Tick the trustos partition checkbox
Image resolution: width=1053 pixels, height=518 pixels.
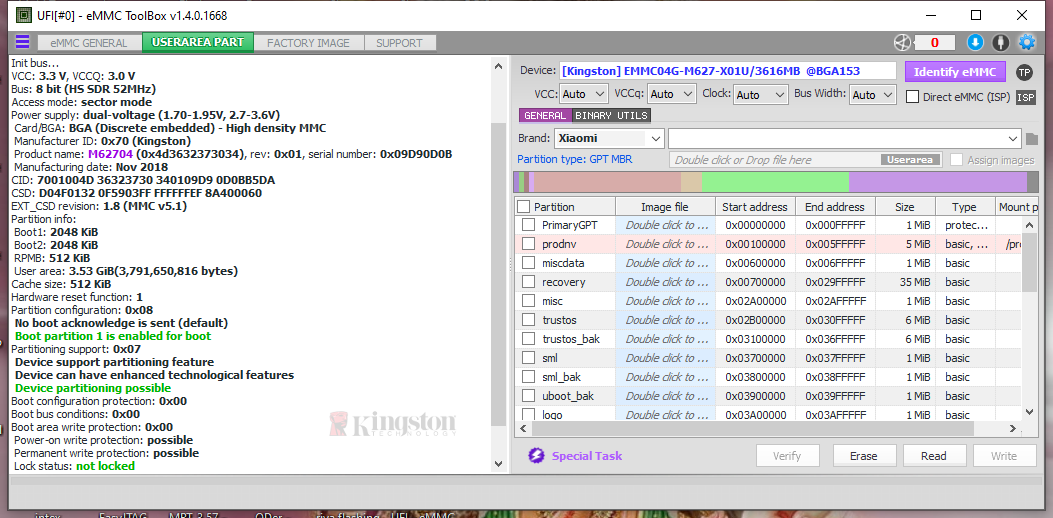point(529,320)
